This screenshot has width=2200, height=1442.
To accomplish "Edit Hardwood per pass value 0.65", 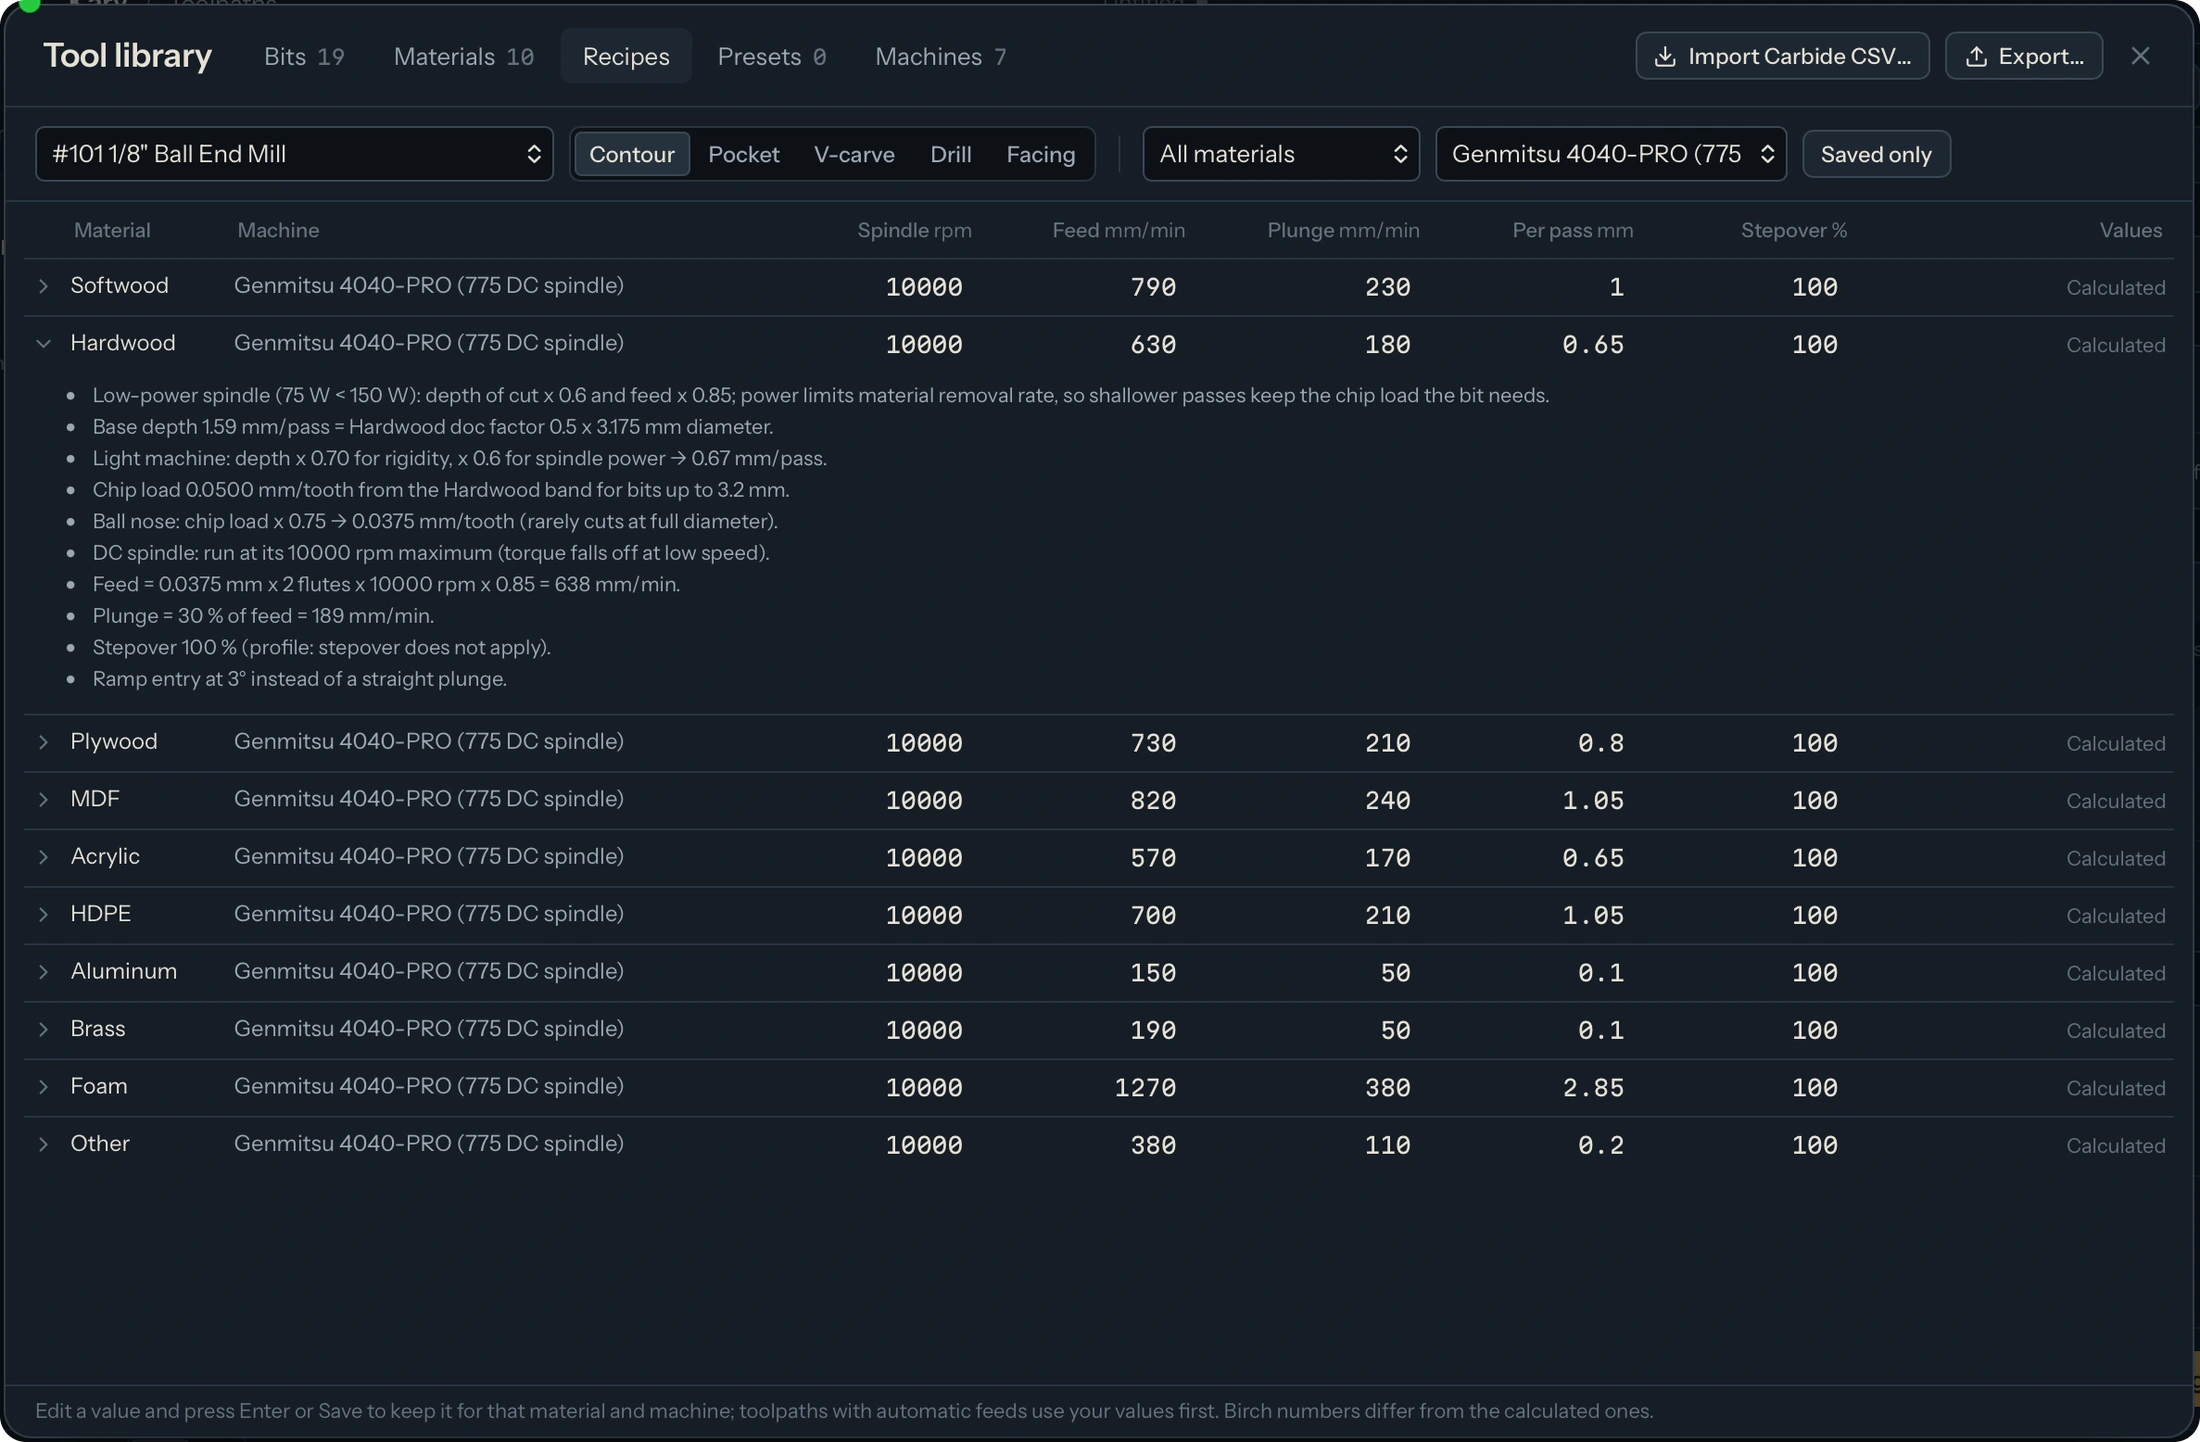I will point(1592,345).
